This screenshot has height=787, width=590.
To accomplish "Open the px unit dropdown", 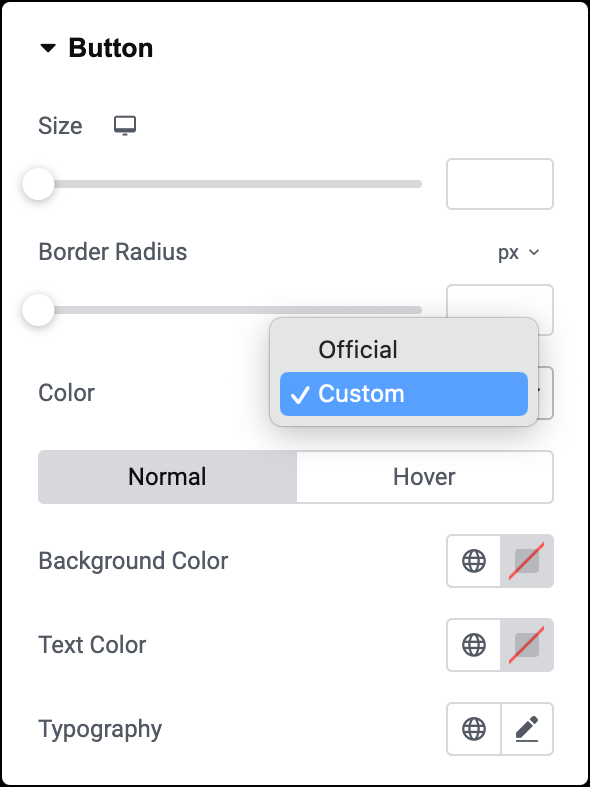I will pyautogui.click(x=519, y=252).
